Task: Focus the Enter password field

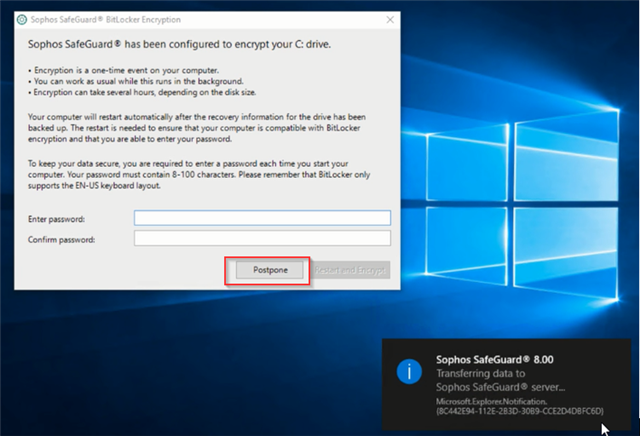Action: tap(262, 218)
